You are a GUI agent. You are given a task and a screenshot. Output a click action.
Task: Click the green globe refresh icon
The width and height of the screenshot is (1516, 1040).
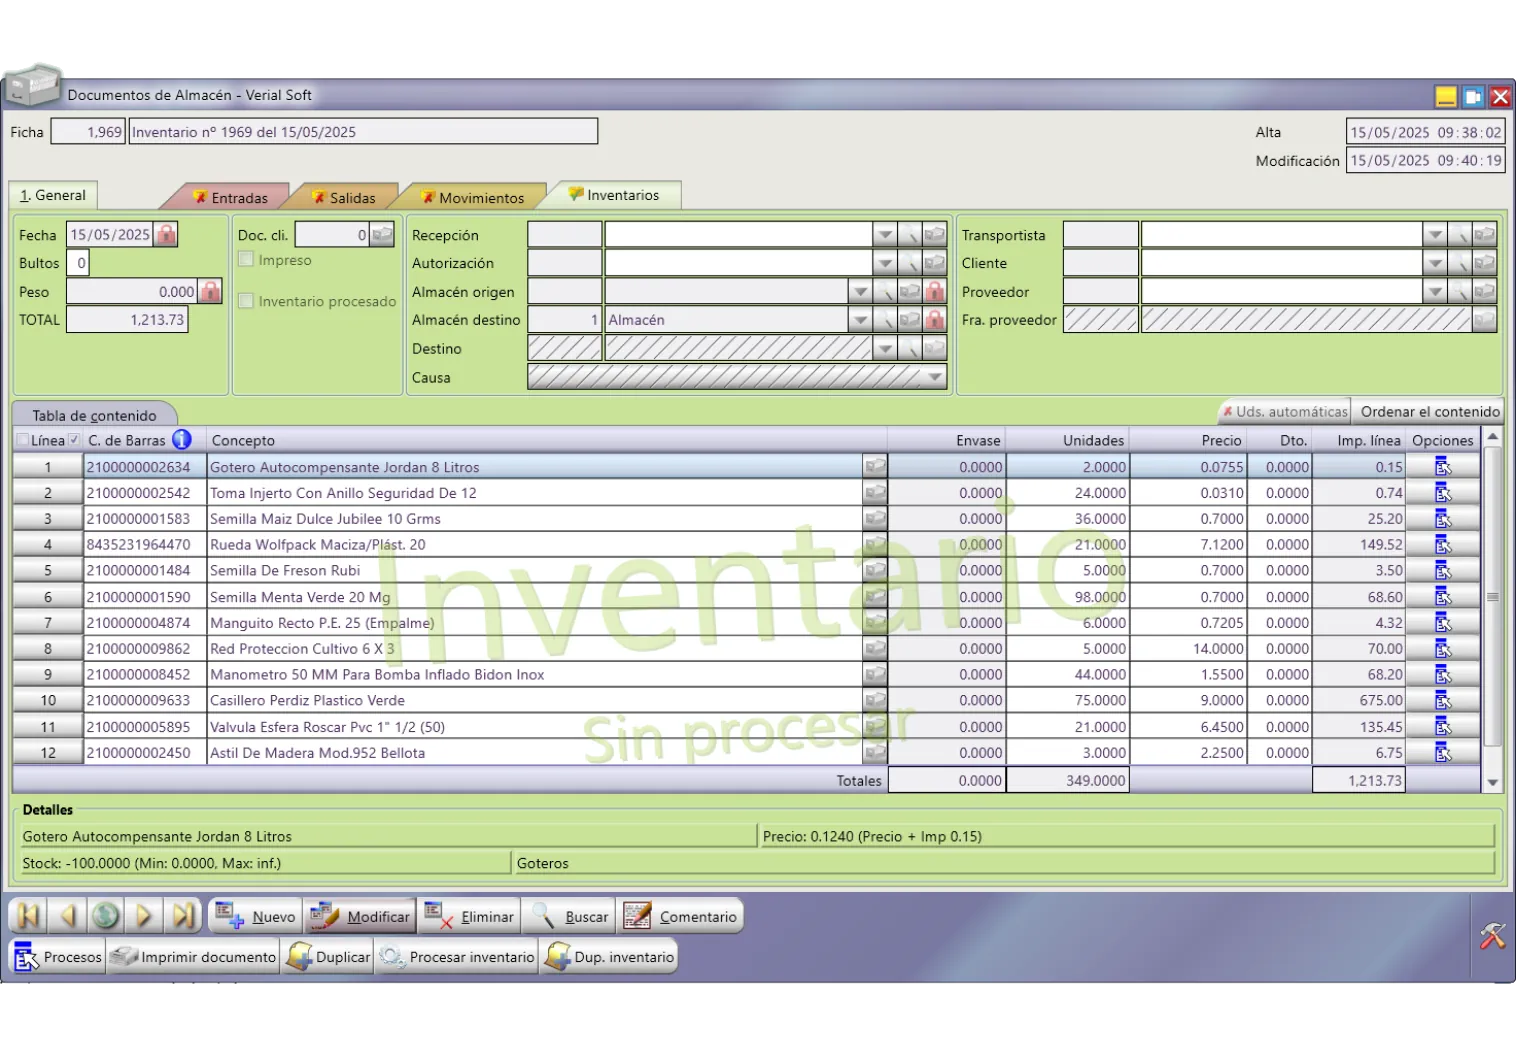[105, 916]
